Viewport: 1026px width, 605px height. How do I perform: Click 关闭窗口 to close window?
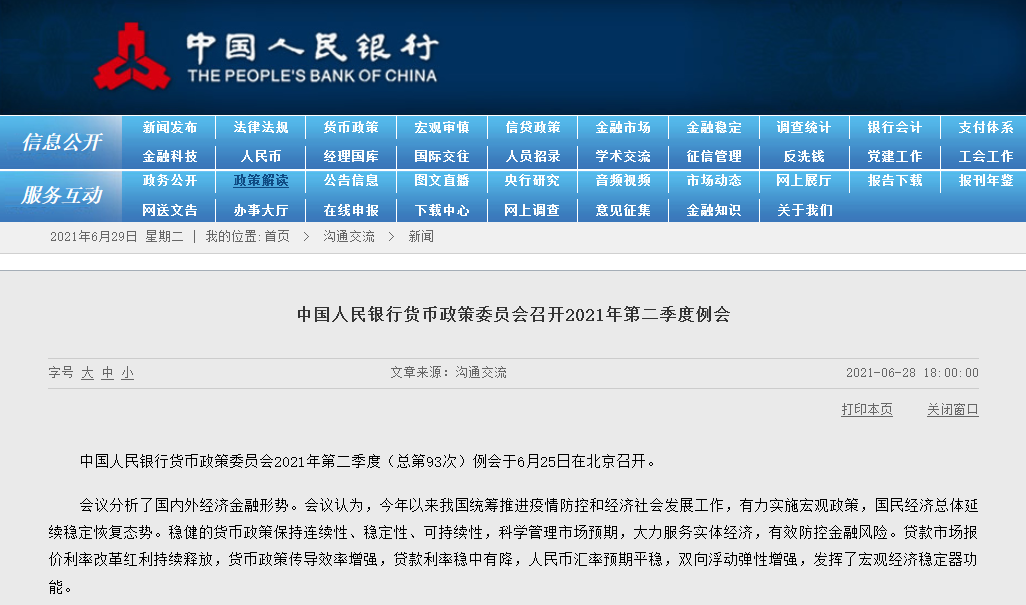point(952,409)
